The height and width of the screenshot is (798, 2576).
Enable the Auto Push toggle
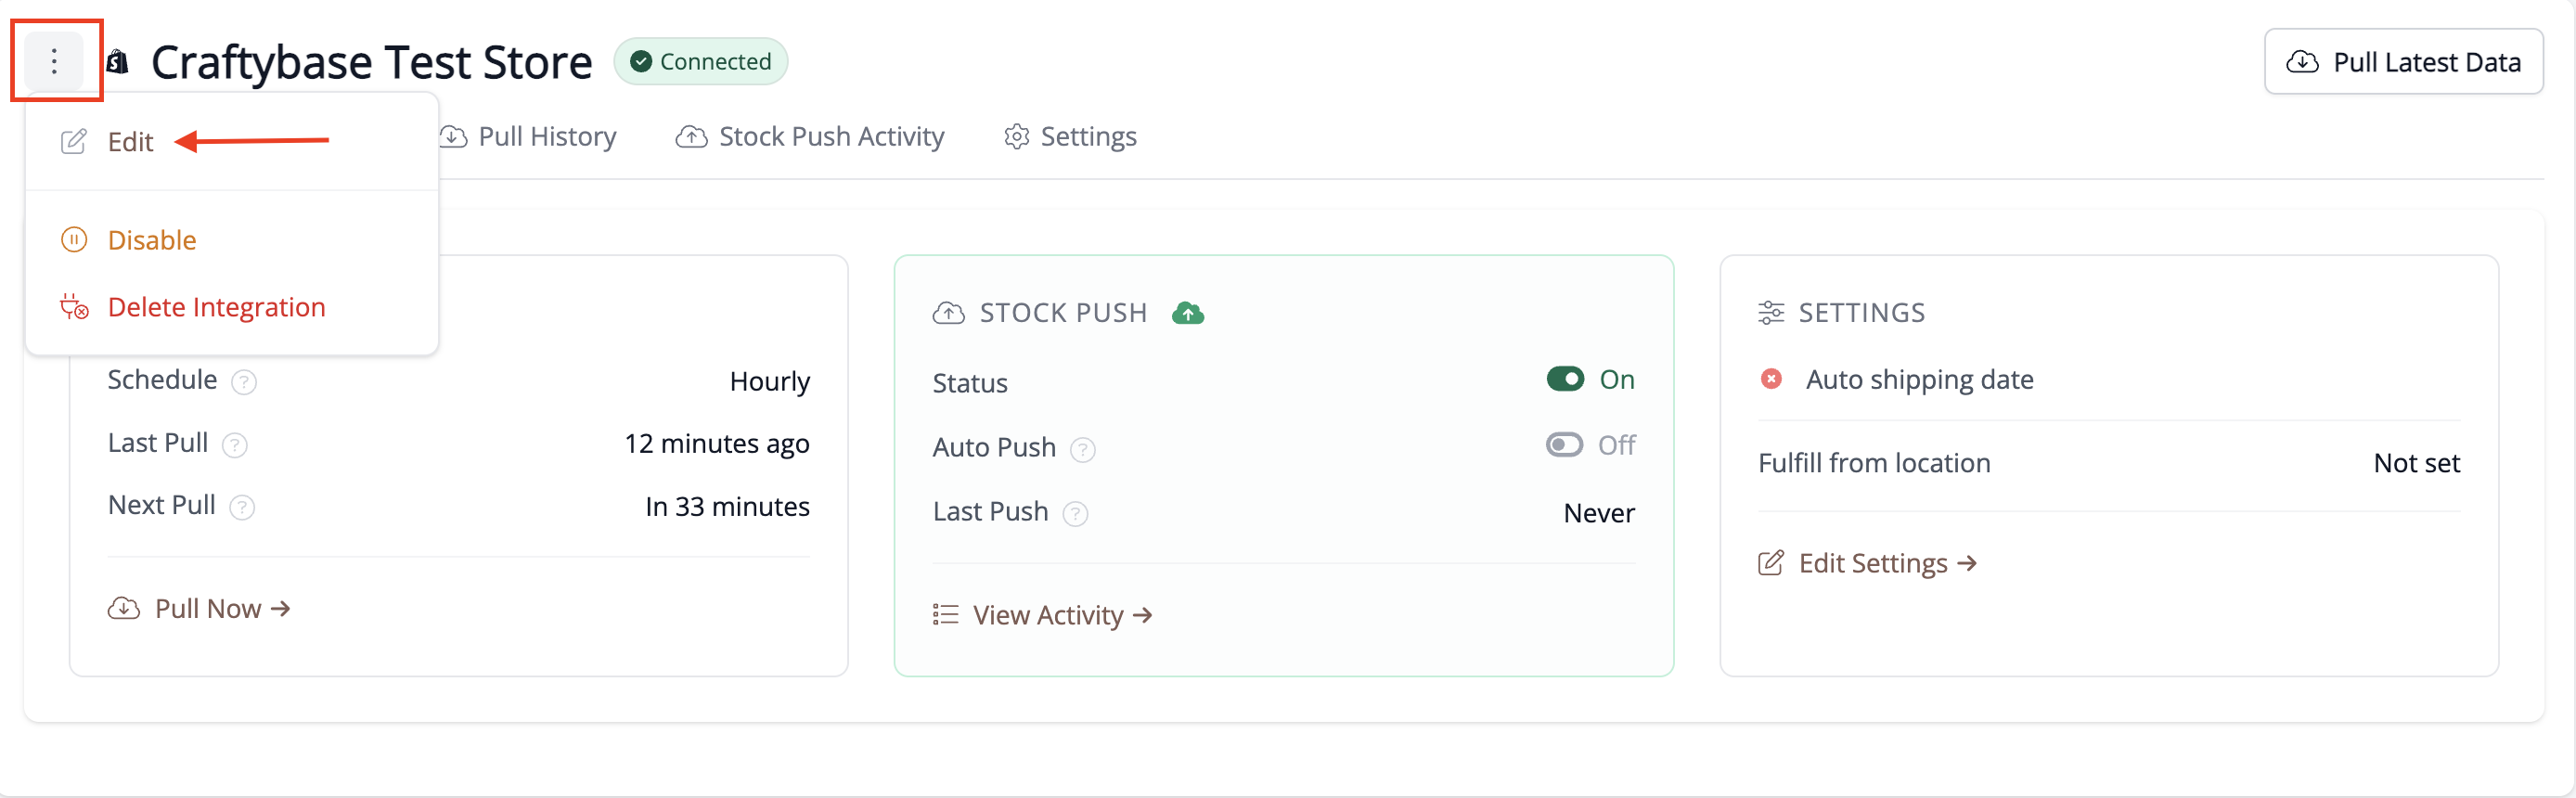[1564, 444]
